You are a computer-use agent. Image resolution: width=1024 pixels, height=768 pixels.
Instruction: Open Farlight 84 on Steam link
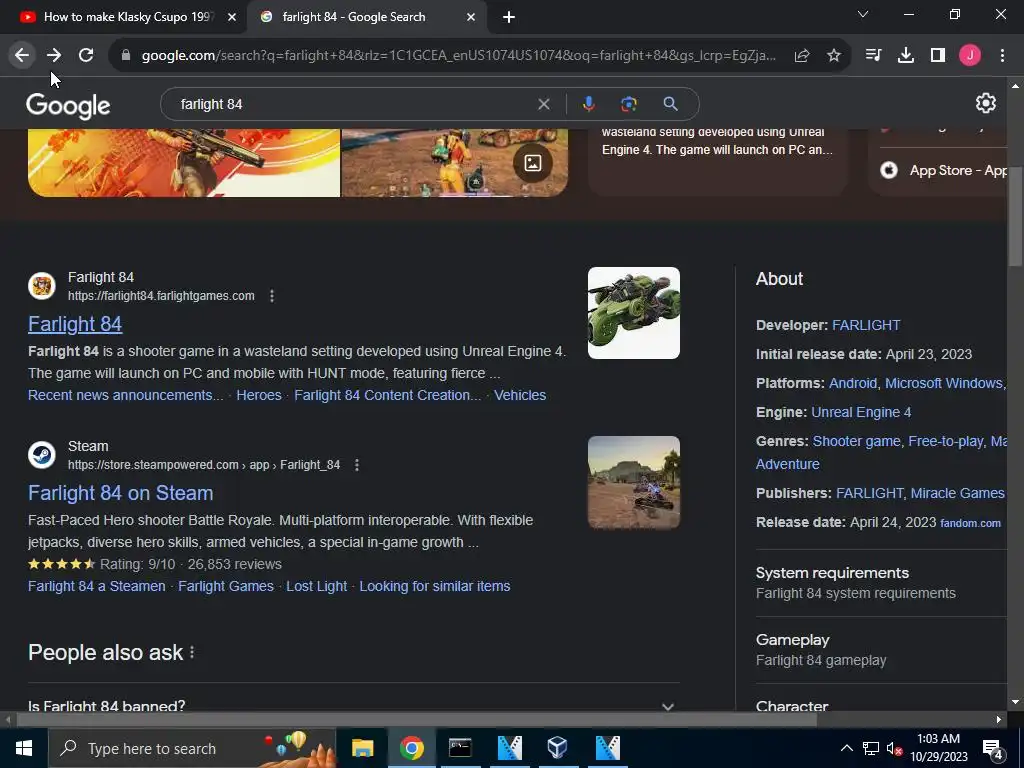point(121,493)
